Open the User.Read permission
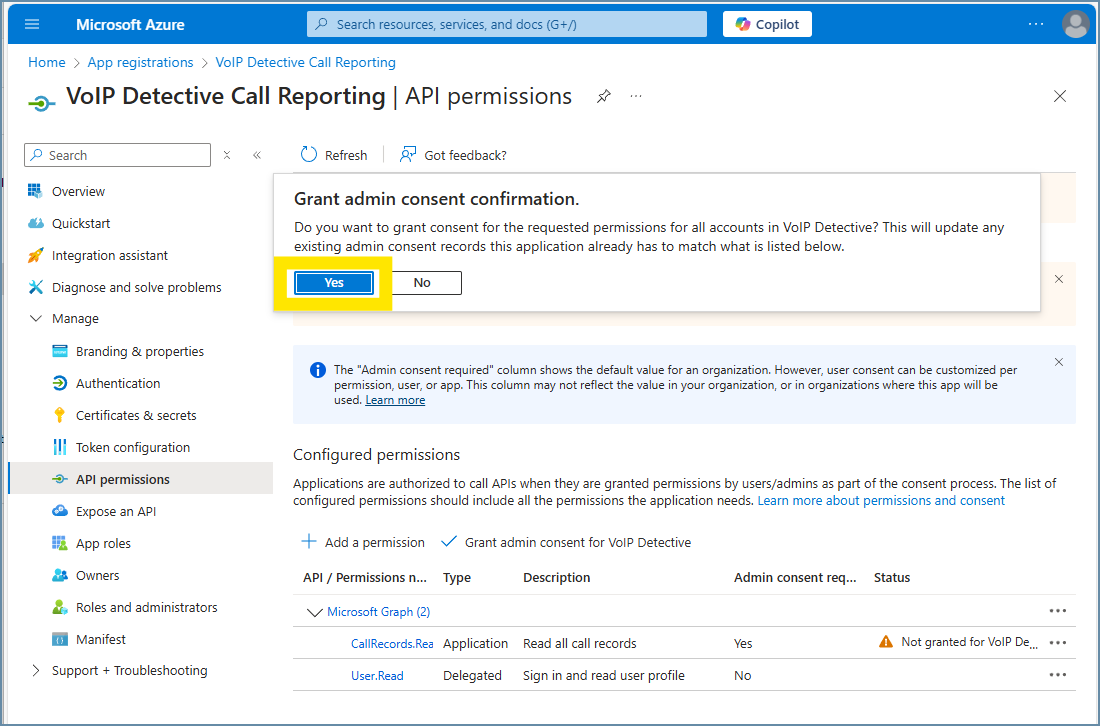Screen dimensions: 1100x726 coord(377,676)
